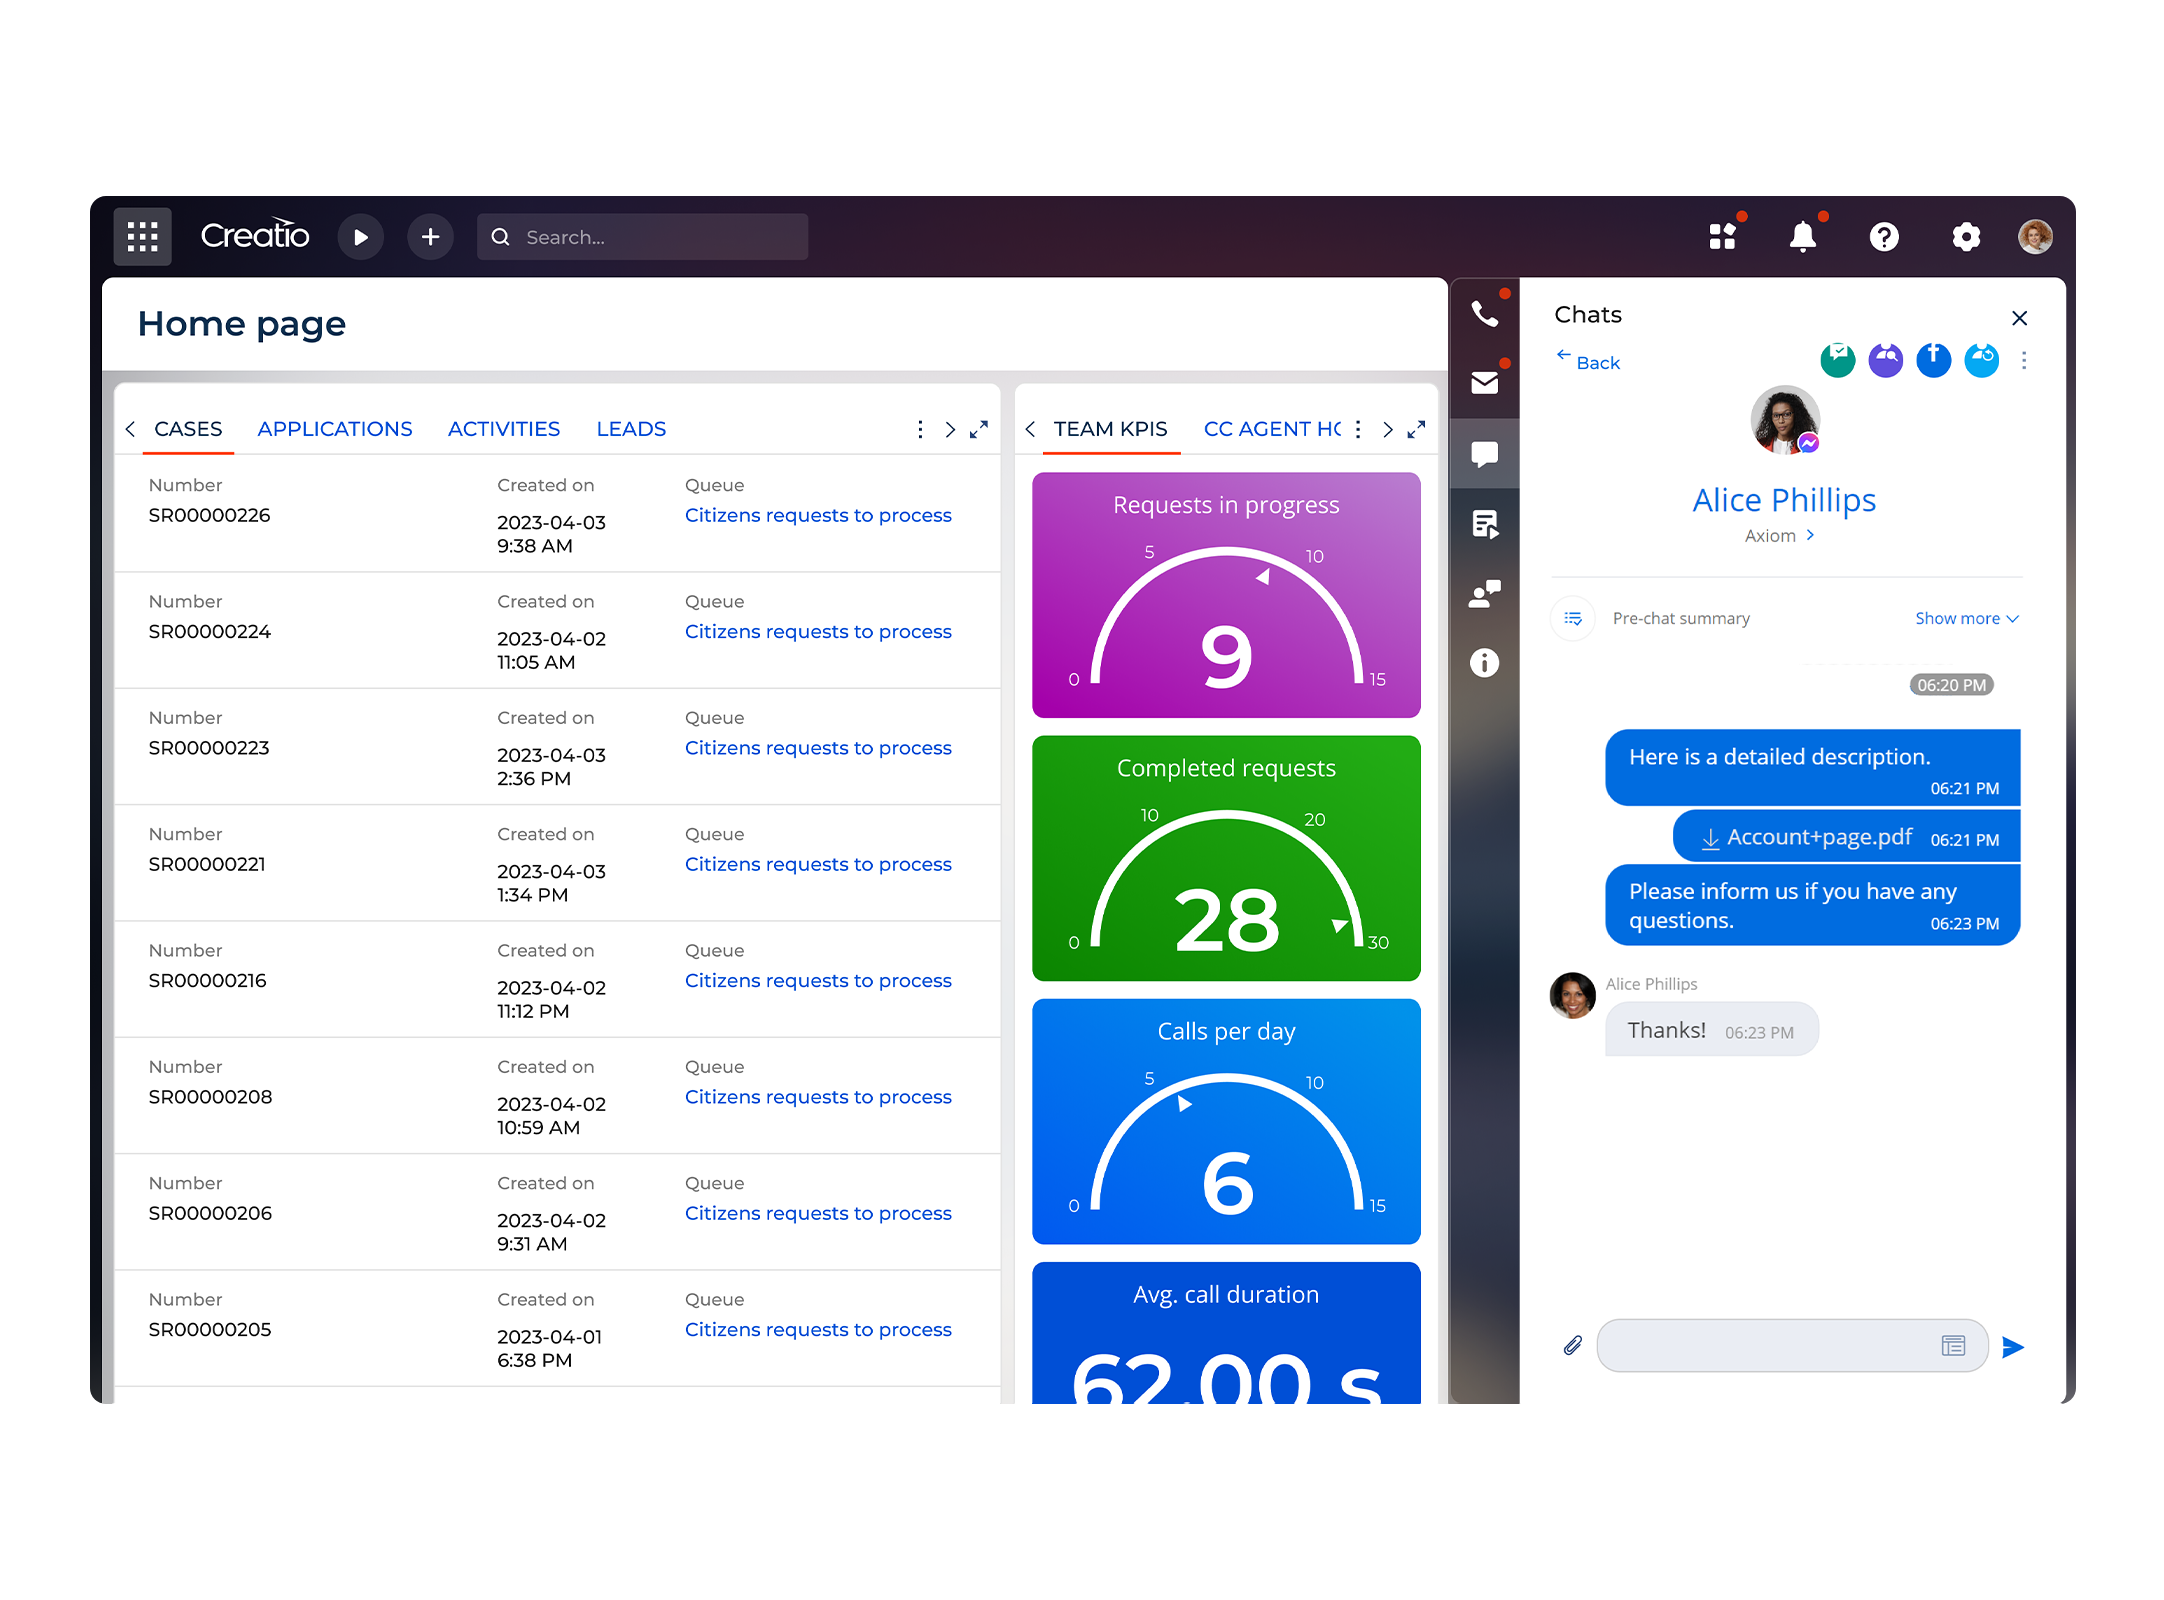This screenshot has height=1600, width=2164.
Task: Open the app launcher grid in the top left
Action: pyautogui.click(x=141, y=236)
